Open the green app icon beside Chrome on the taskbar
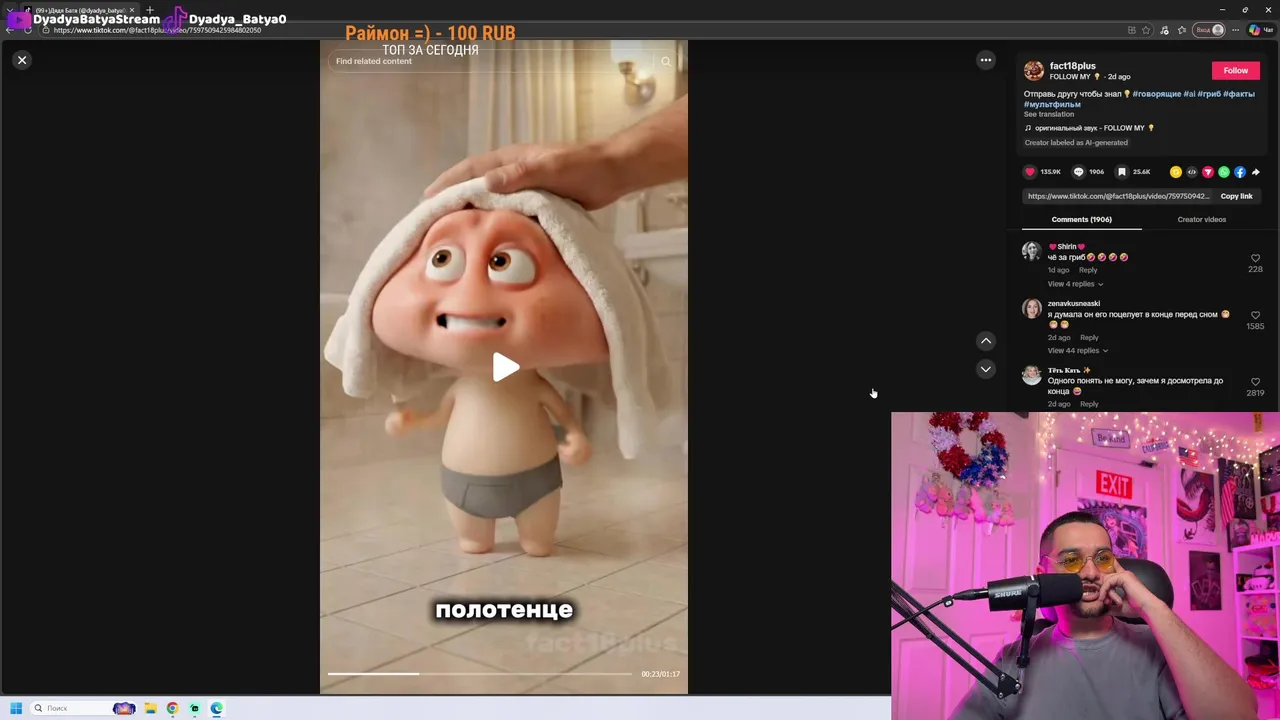Image resolution: width=1280 pixels, height=720 pixels. click(x=195, y=708)
